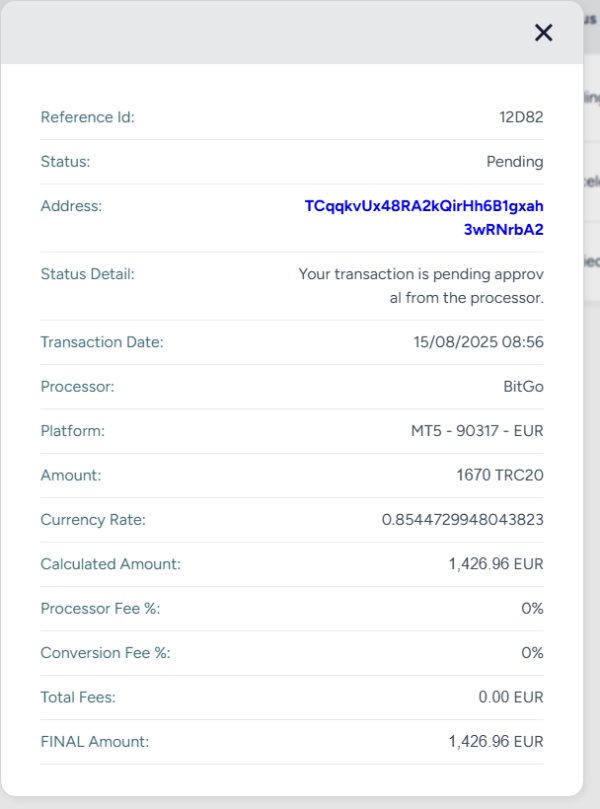Click the BitGo processor value
Screen dimensions: 600x809
523,386
